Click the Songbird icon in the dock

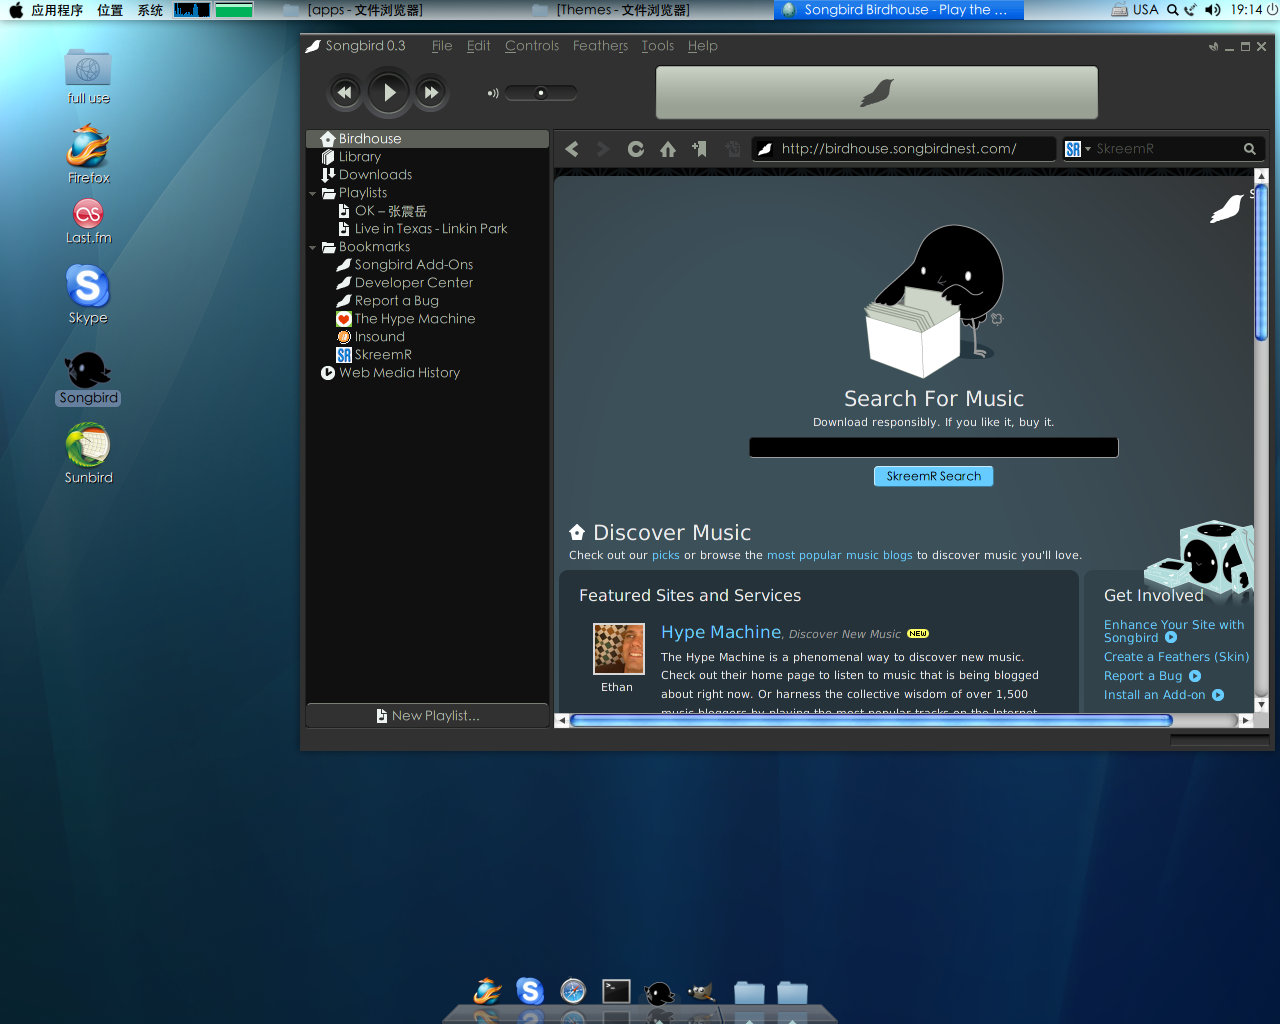point(659,992)
